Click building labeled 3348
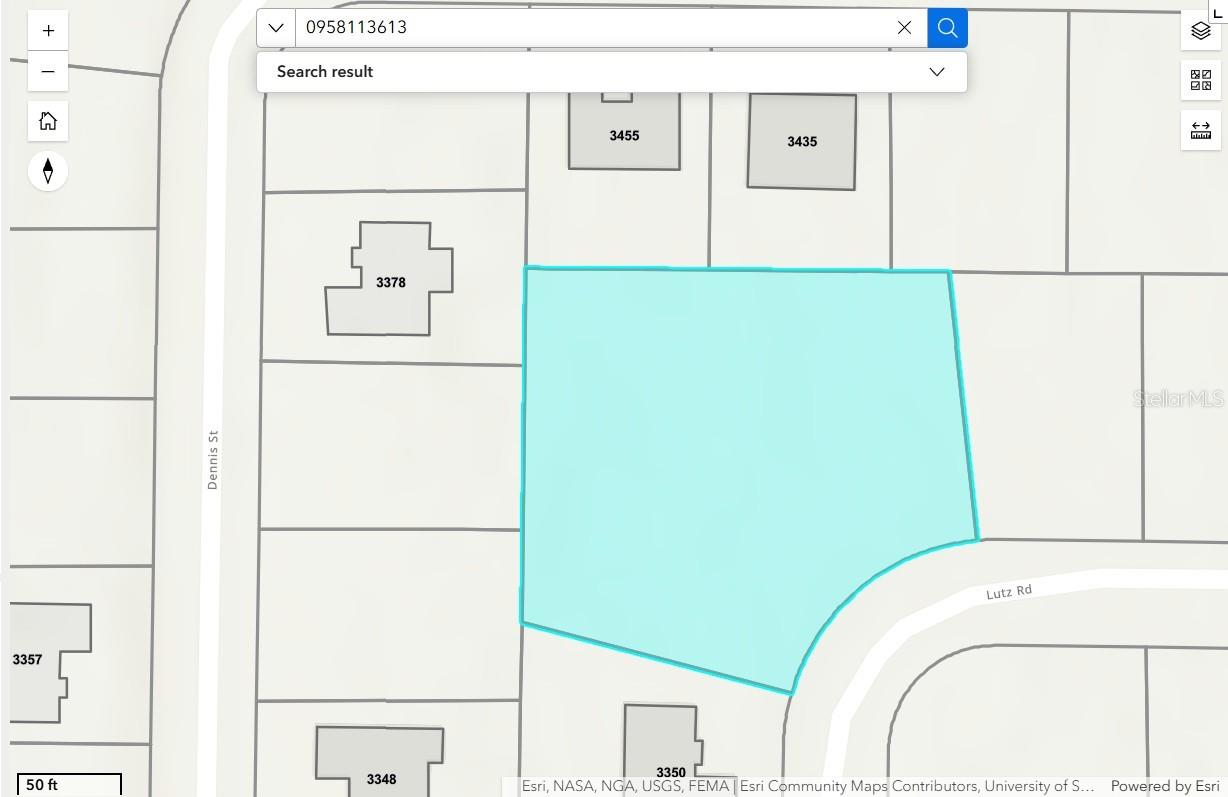This screenshot has height=797, width=1228. pyautogui.click(x=380, y=762)
